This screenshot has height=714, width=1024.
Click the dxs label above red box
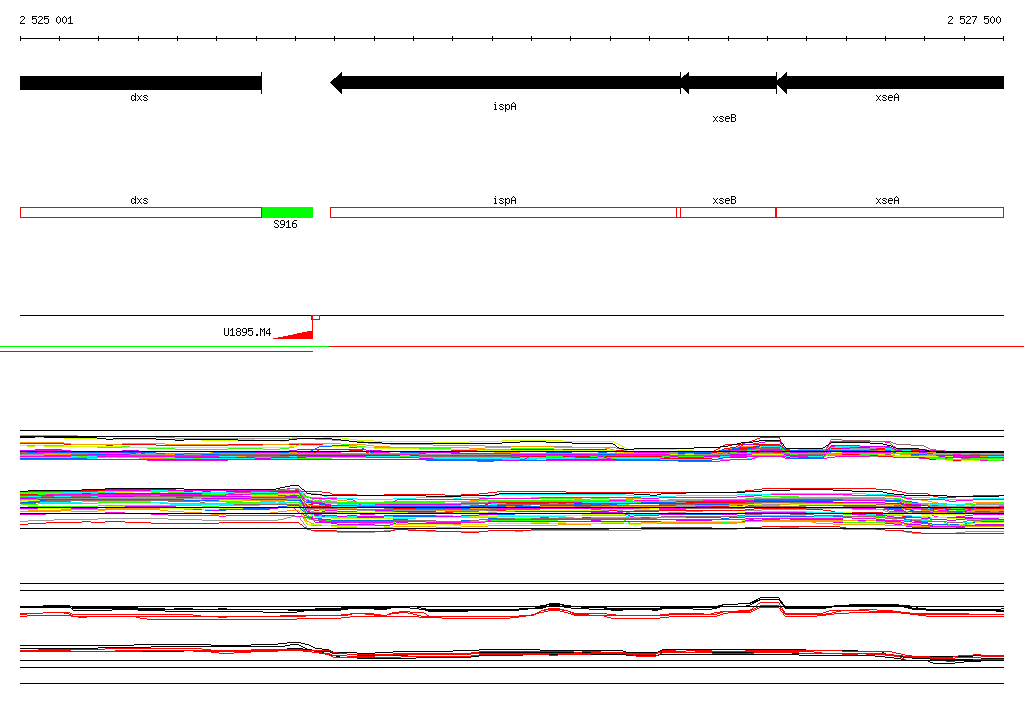[139, 201]
